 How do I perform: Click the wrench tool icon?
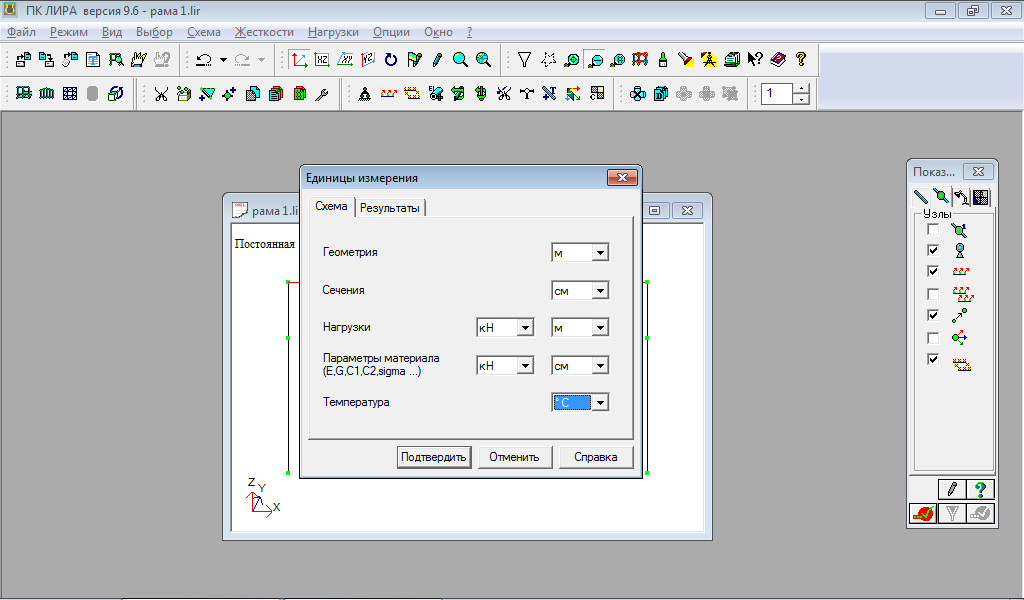click(x=321, y=94)
